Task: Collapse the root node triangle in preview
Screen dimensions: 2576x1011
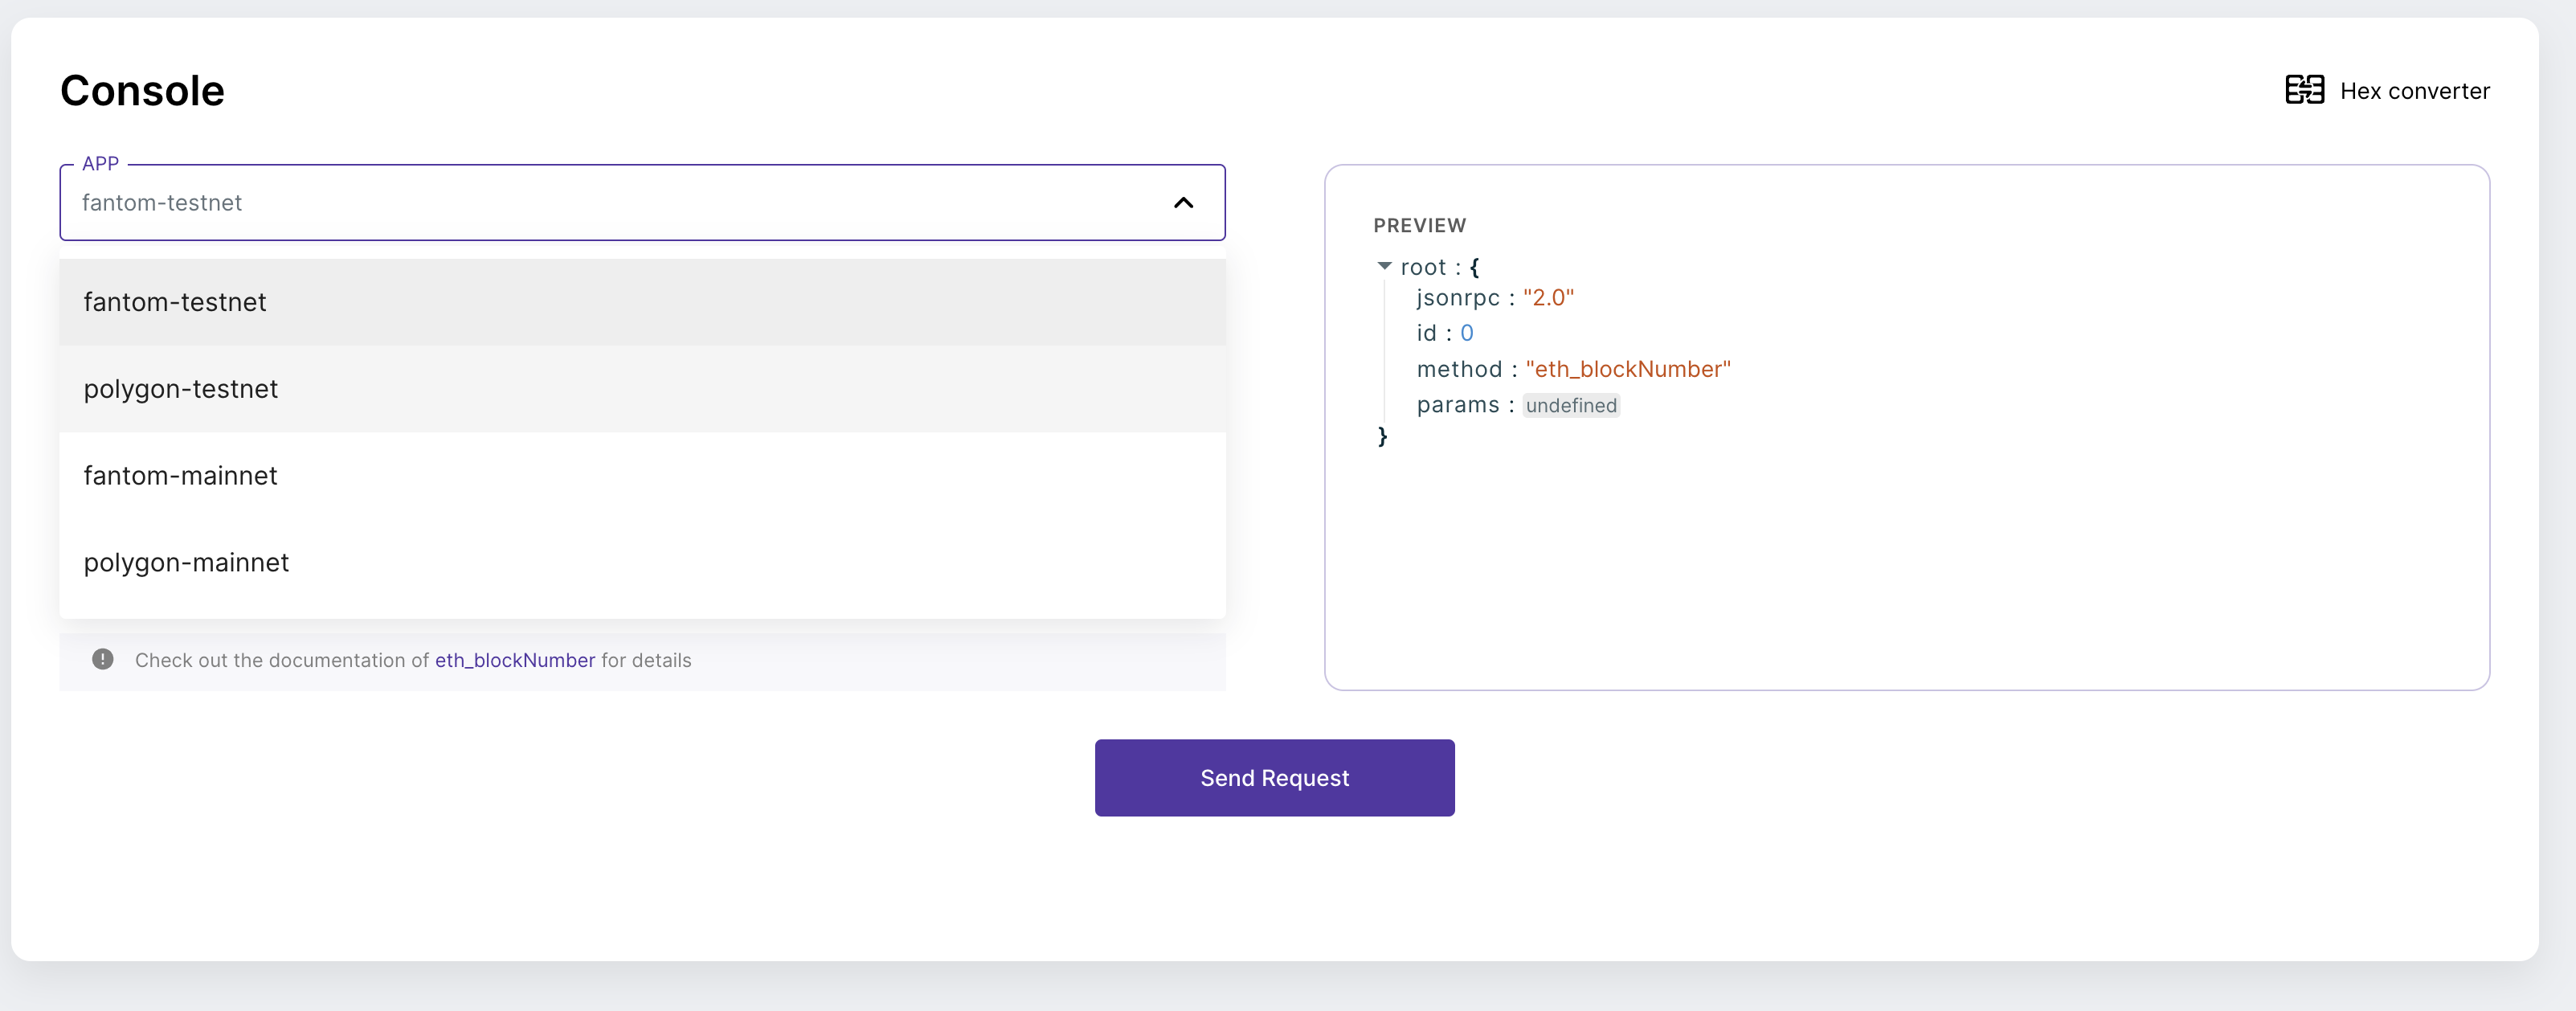Action: (1384, 266)
